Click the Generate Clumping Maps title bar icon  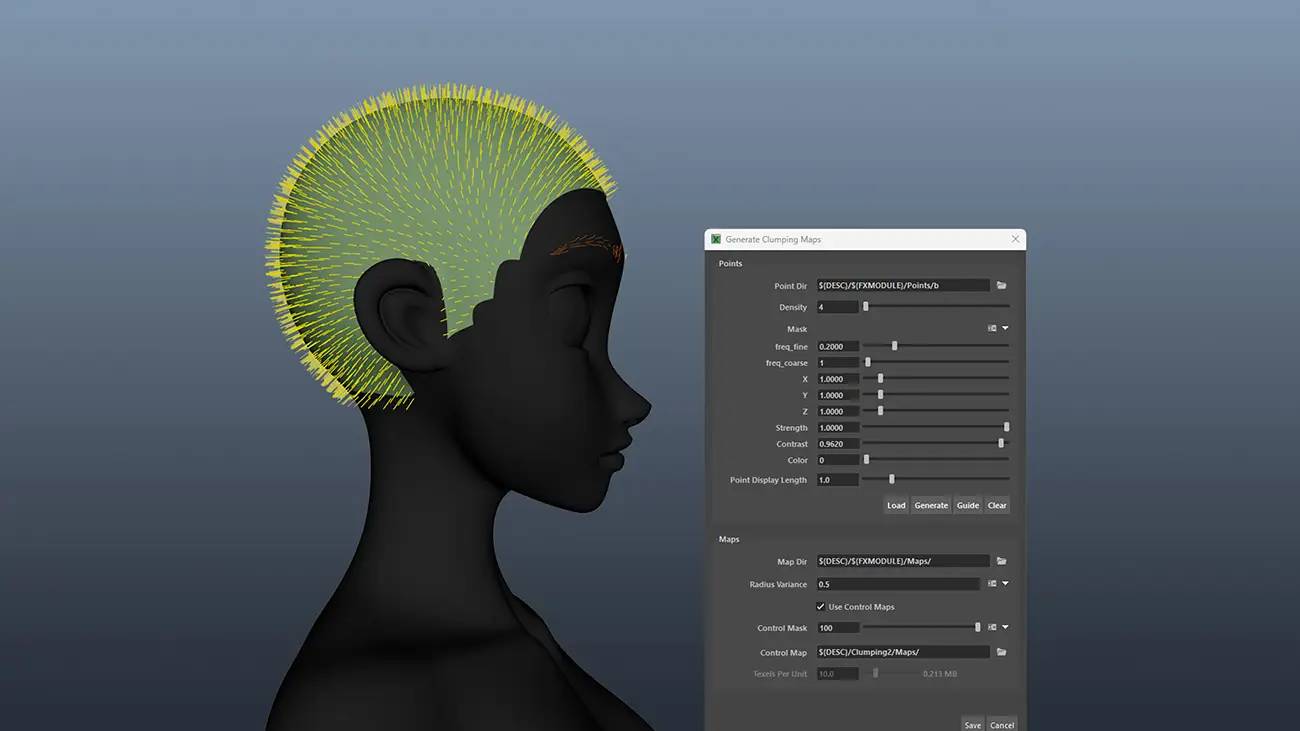point(715,239)
